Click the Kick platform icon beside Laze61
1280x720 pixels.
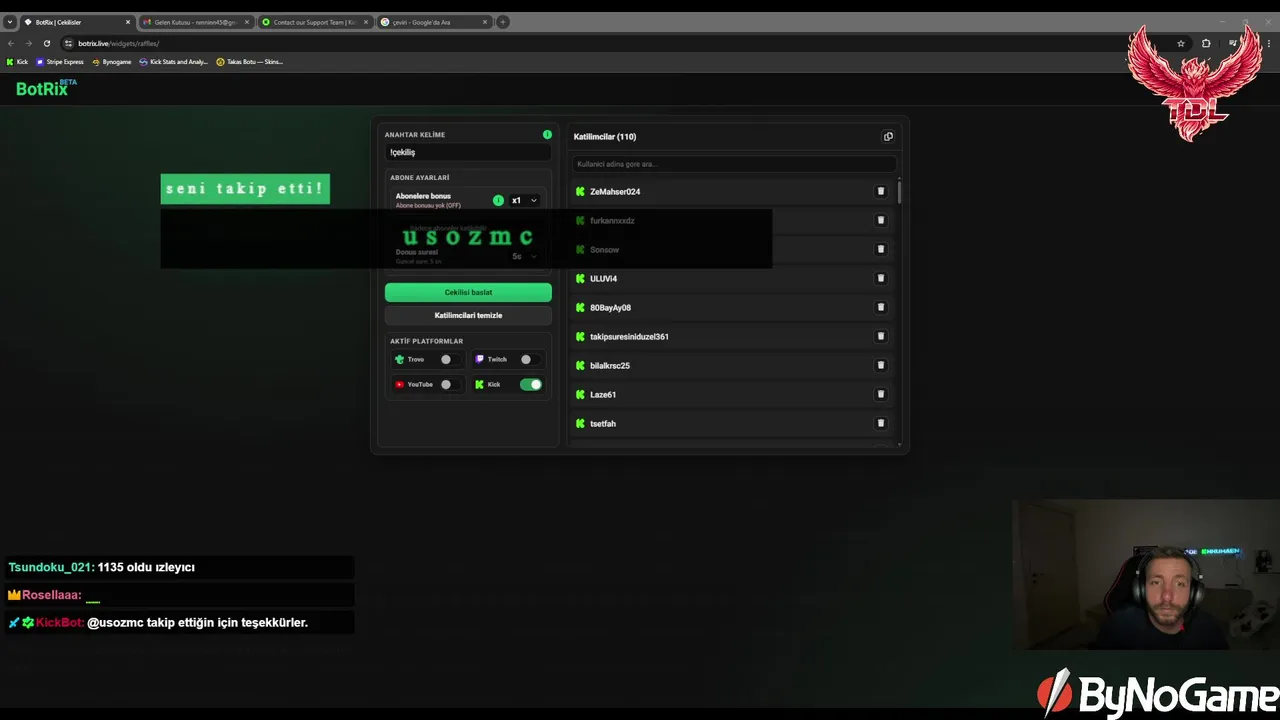(x=580, y=394)
